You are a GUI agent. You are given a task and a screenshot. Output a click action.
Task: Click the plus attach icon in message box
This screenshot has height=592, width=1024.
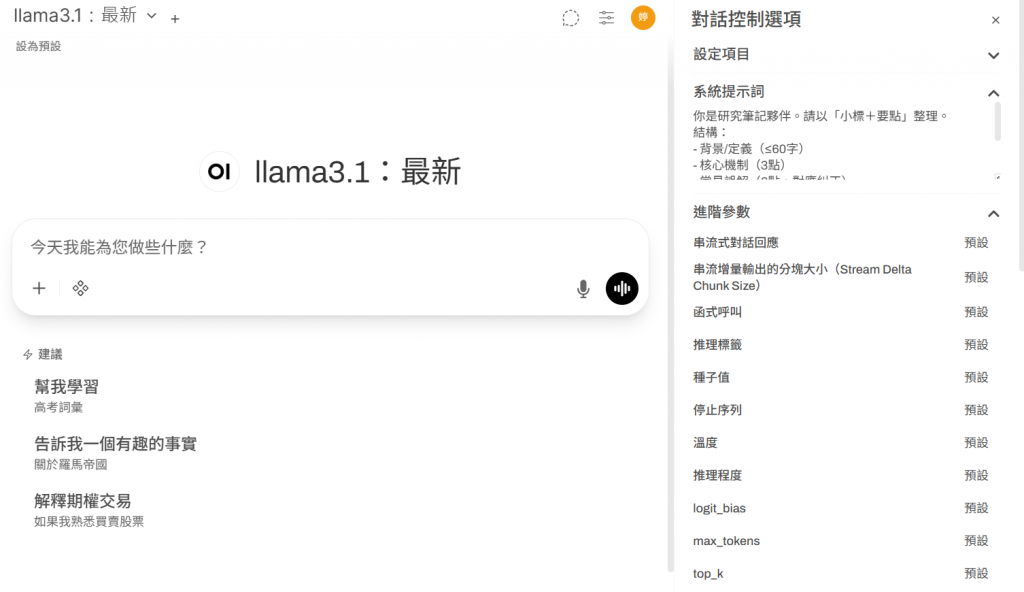(39, 288)
